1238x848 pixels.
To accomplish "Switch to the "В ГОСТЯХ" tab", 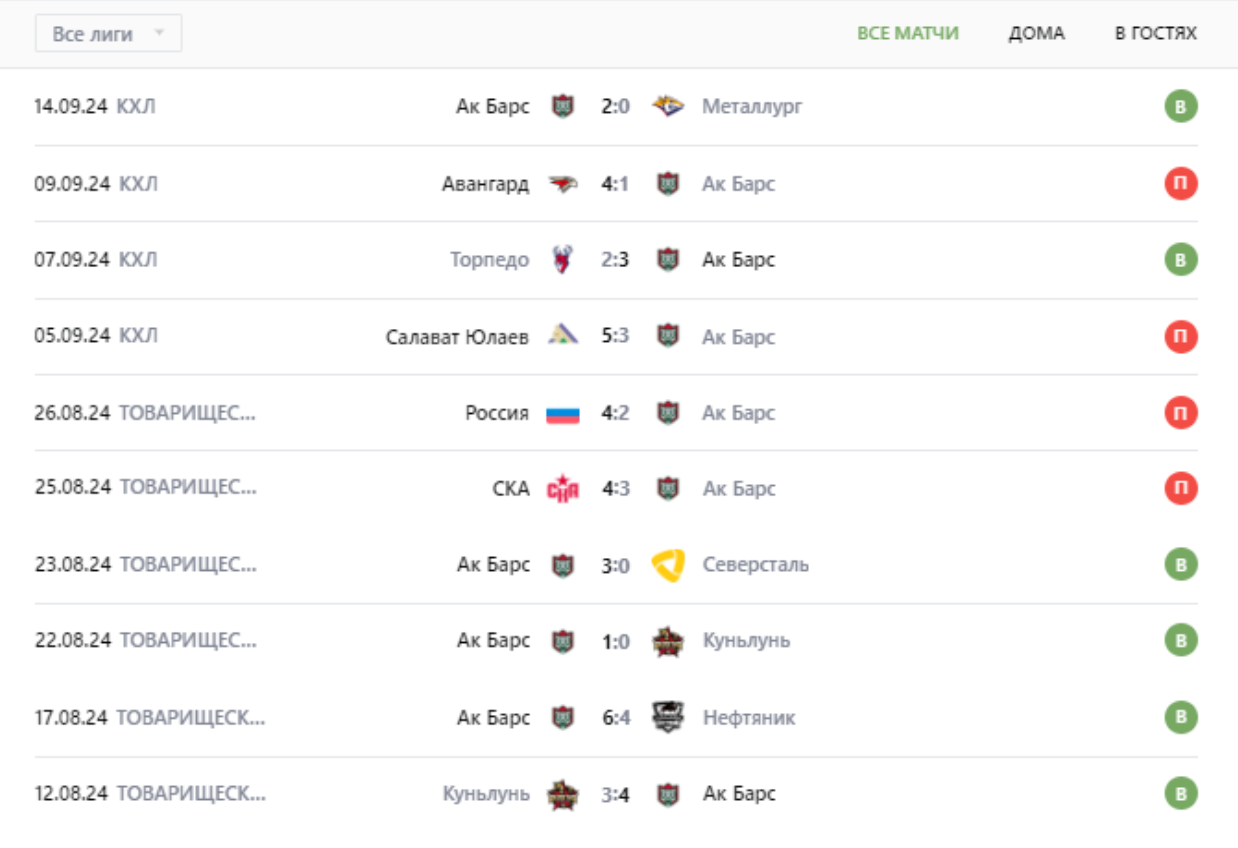I will [x=1155, y=33].
